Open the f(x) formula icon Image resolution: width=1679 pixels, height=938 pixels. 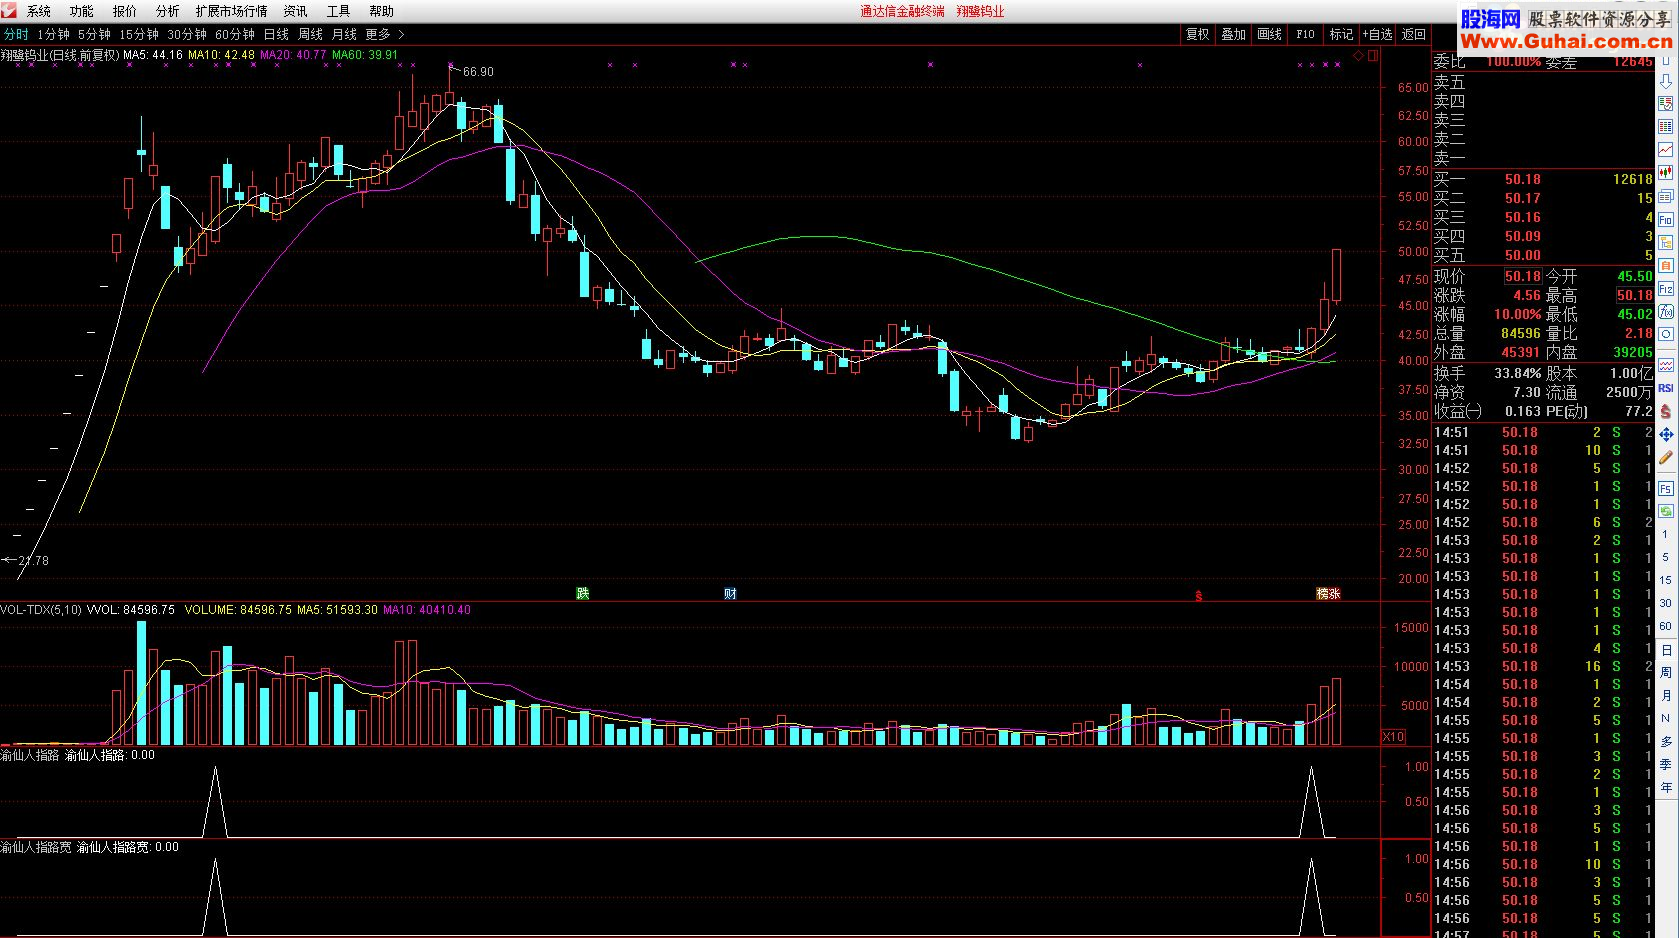1666,311
